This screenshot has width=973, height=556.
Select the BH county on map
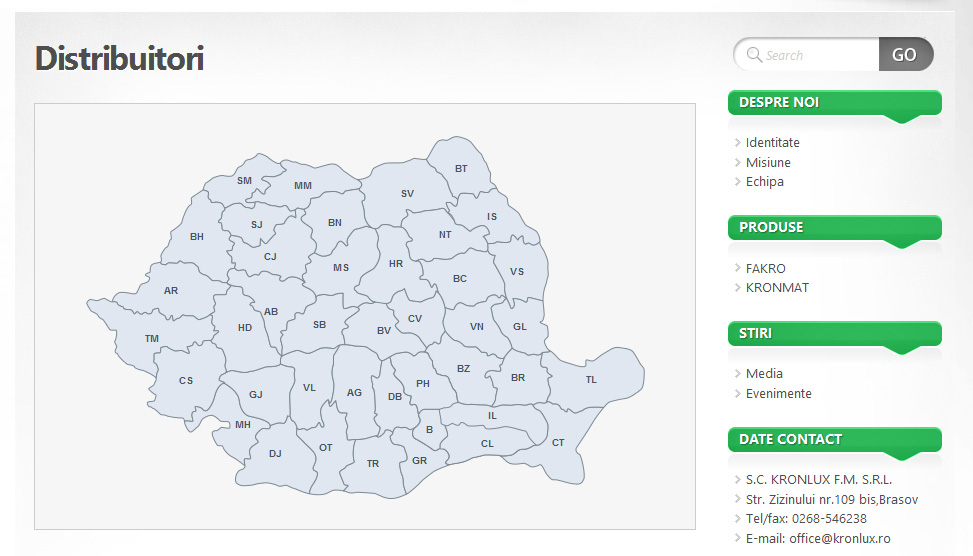pos(197,236)
